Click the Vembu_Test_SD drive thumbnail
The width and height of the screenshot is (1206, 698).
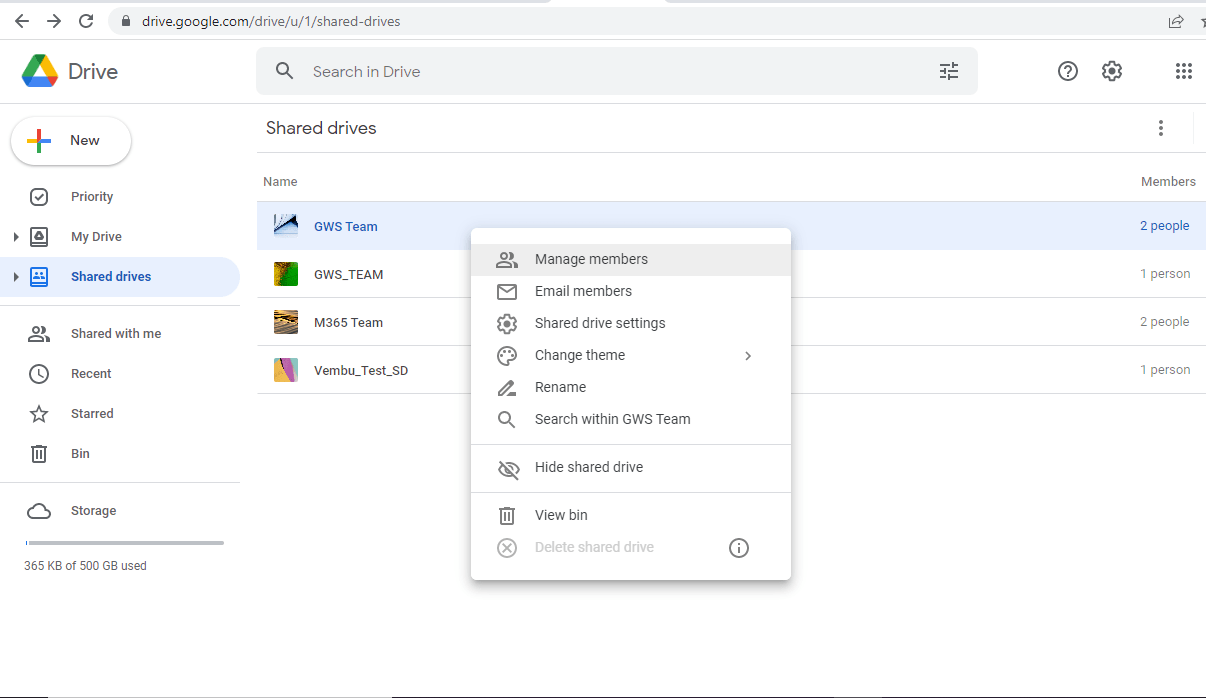[x=286, y=370]
